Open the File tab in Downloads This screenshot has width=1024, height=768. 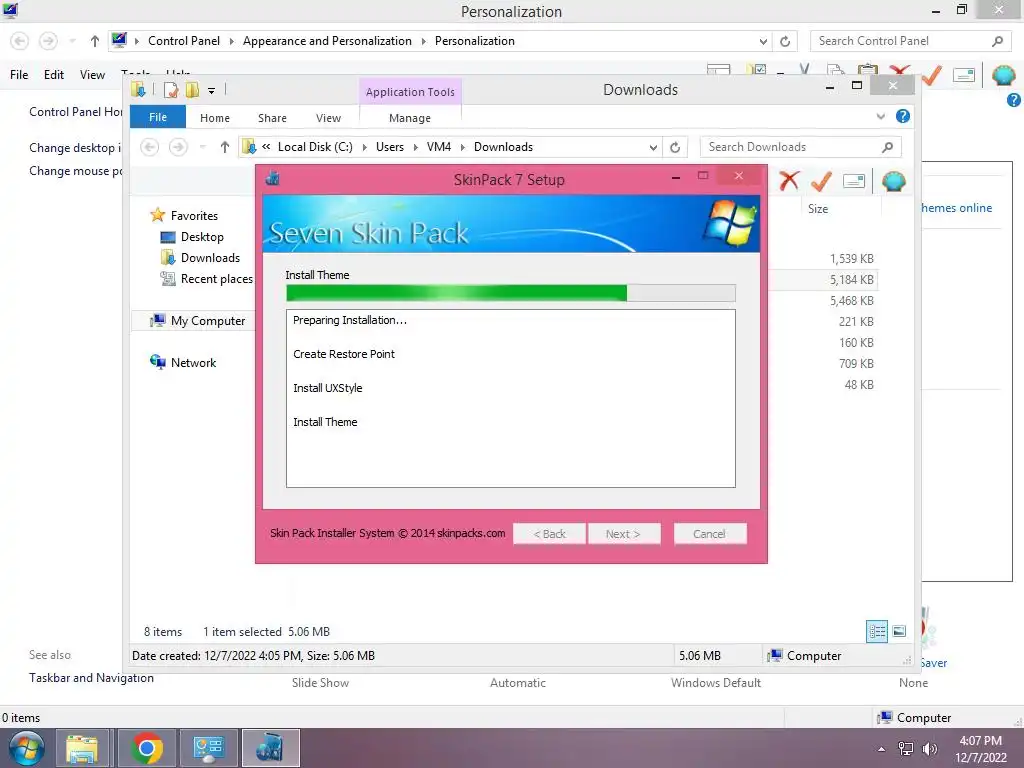[x=158, y=117]
